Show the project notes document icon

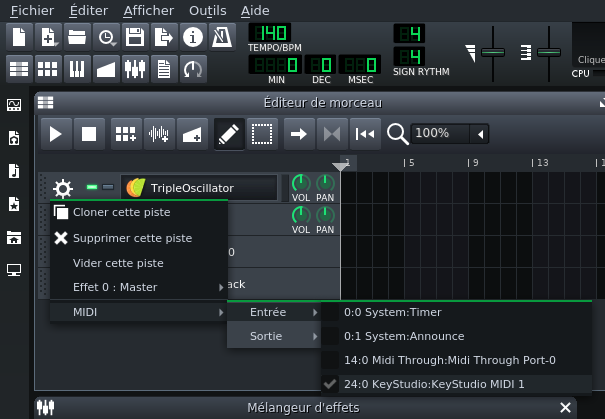164,69
